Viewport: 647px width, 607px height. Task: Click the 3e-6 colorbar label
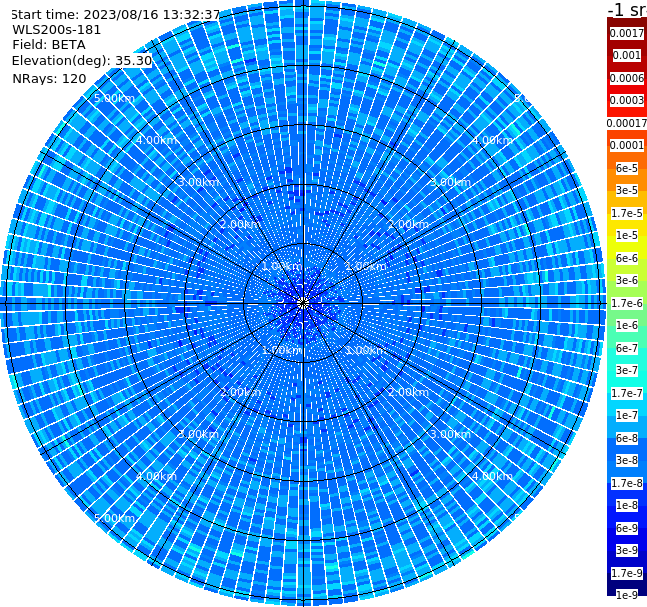click(x=627, y=280)
